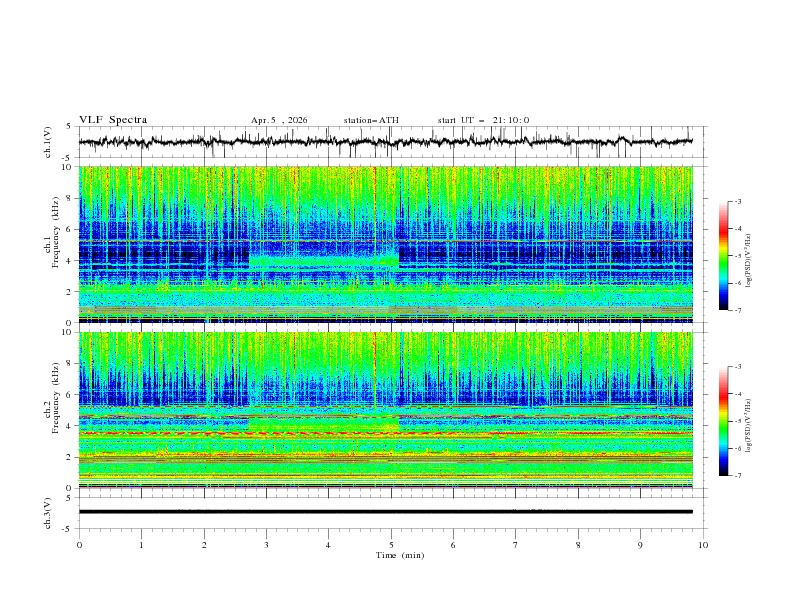Click the 'start UT = 21:10:0' text
This screenshot has height=612, width=792.
coord(483,120)
